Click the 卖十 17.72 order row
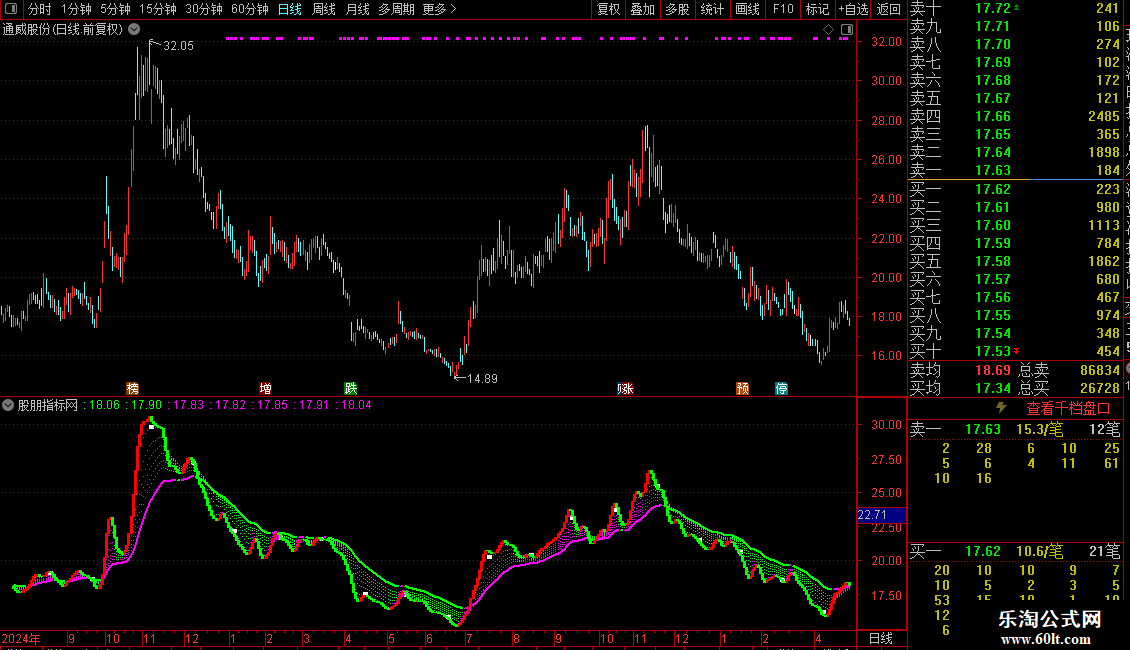This screenshot has height=650, width=1130. click(1015, 8)
